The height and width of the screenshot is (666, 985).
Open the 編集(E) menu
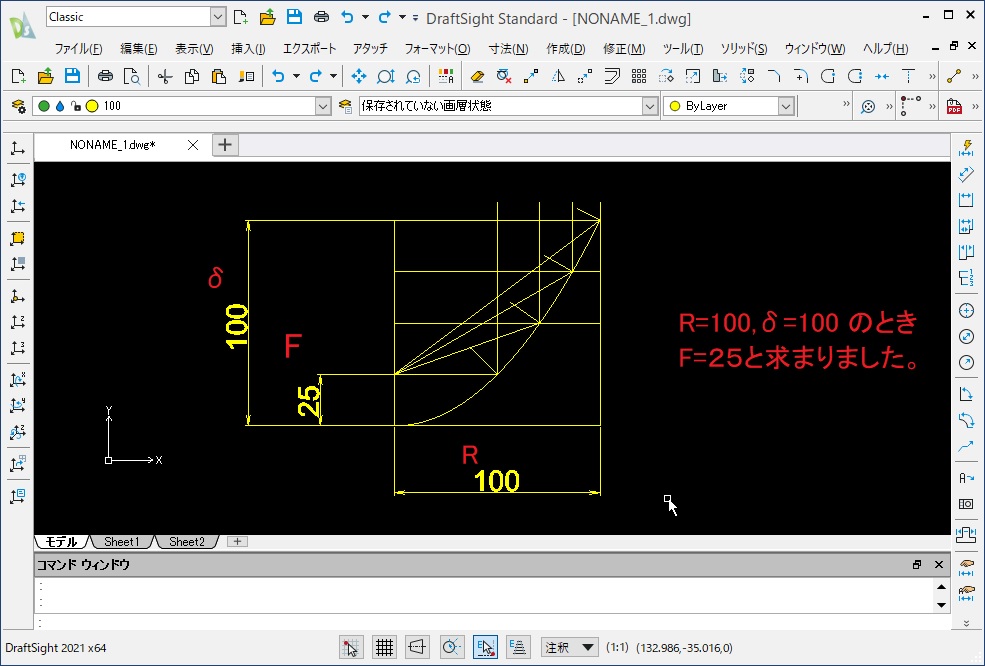click(139, 49)
